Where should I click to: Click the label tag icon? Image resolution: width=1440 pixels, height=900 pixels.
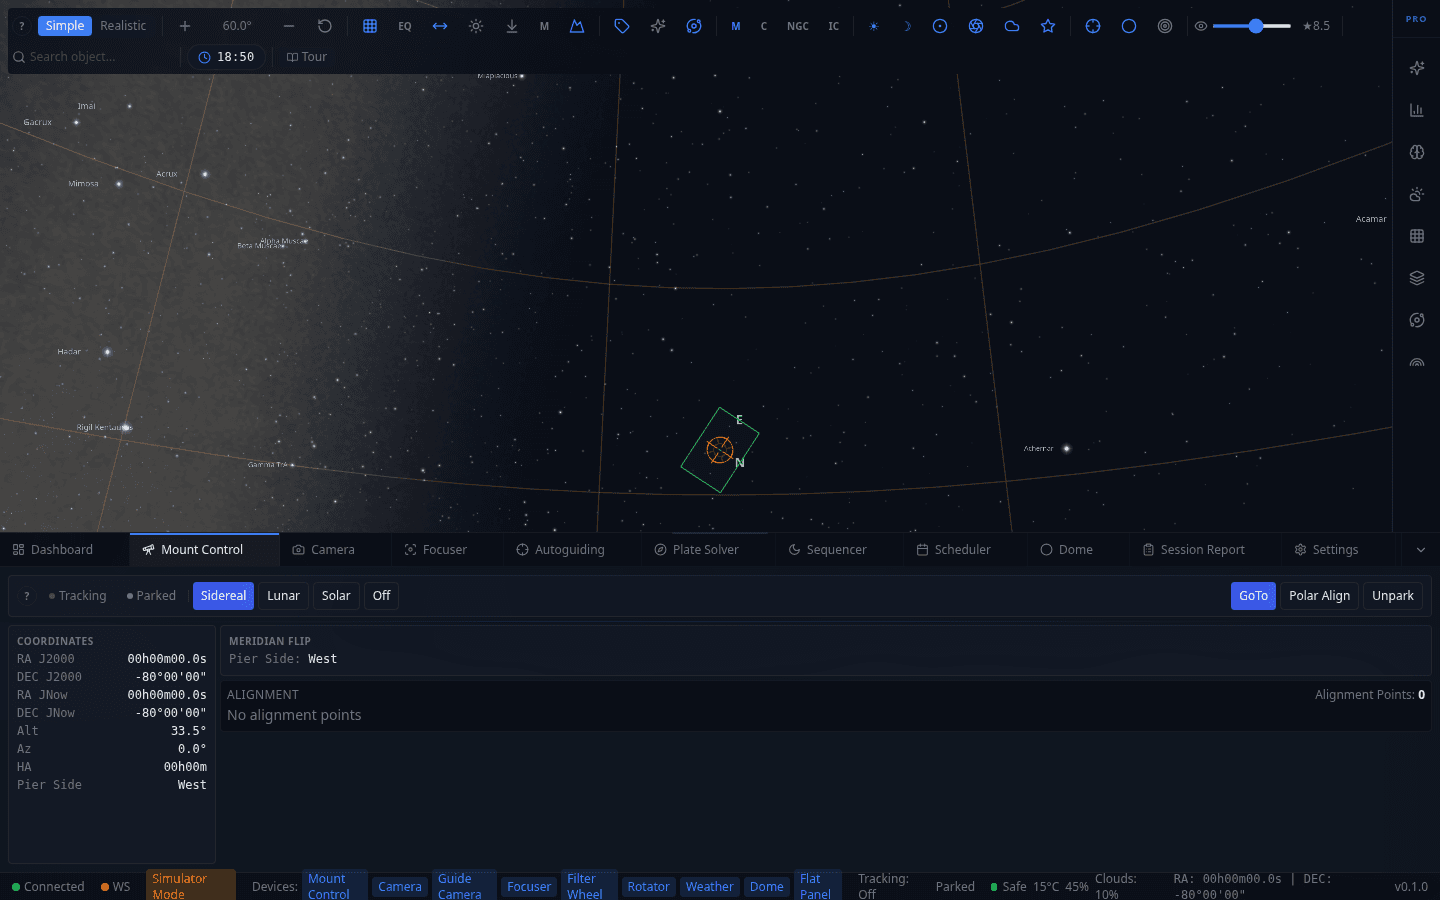(622, 26)
